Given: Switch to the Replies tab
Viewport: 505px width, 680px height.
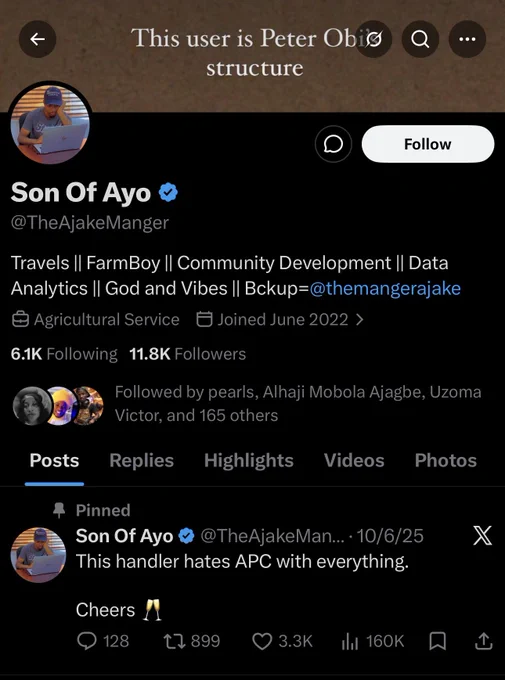Looking at the screenshot, I should point(141,461).
